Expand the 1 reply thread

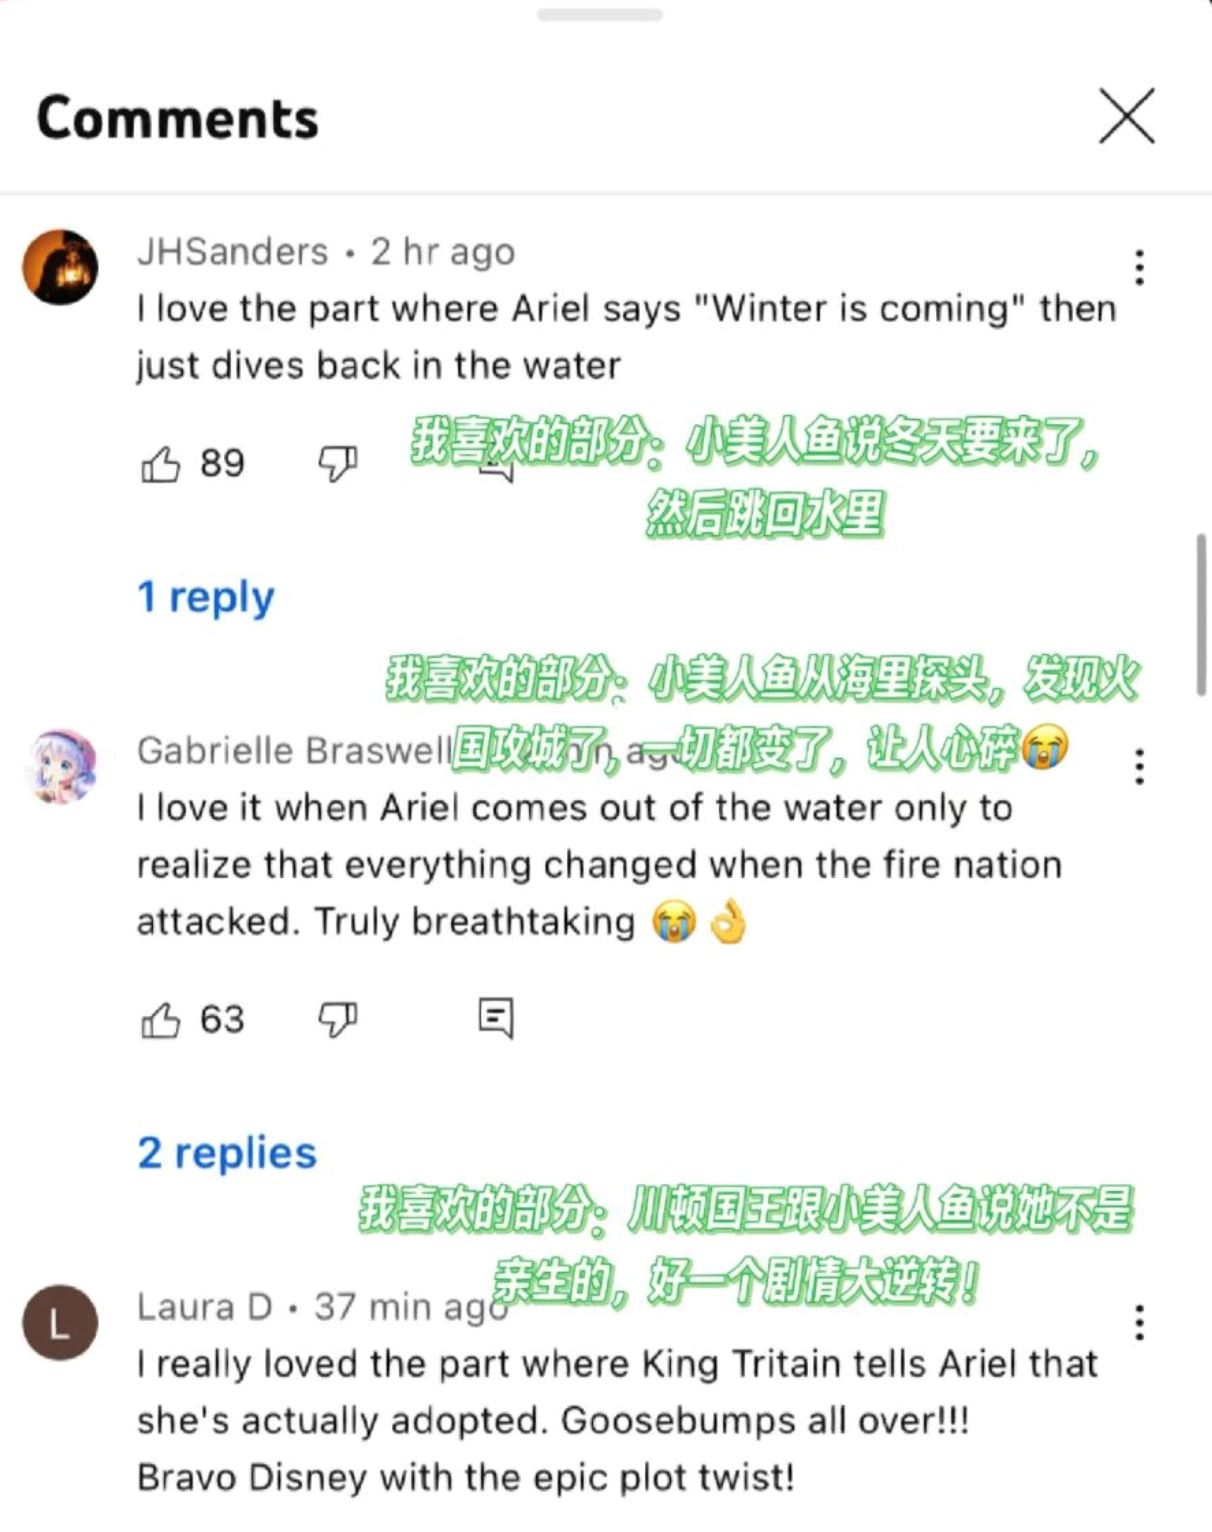point(206,597)
